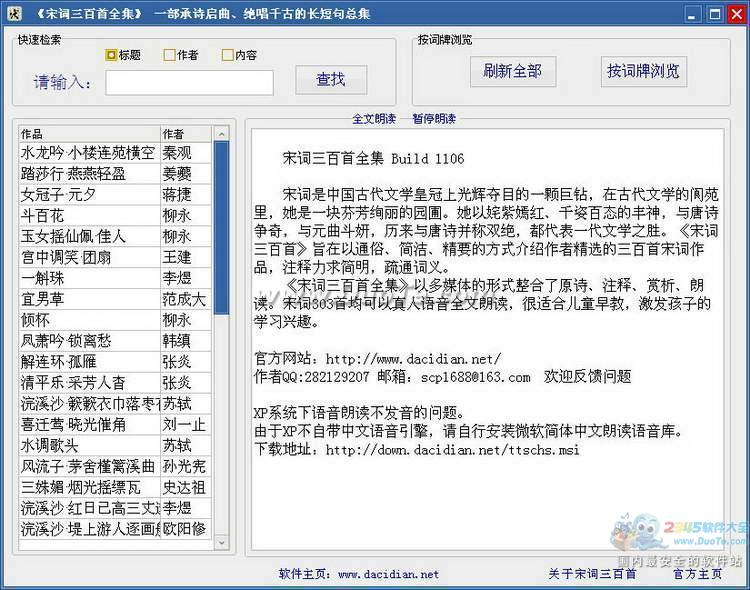Select poem 倾杯
The height and width of the screenshot is (590, 750).
pos(89,320)
